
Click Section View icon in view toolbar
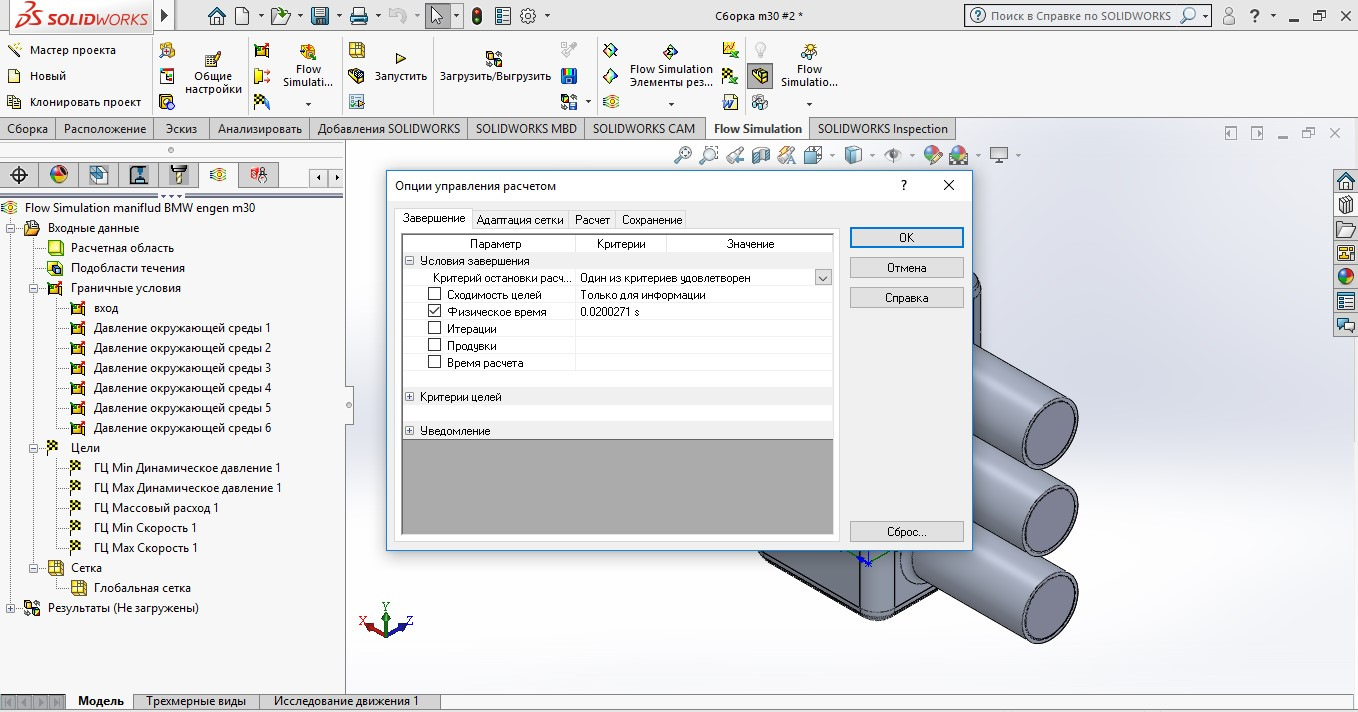click(x=761, y=155)
